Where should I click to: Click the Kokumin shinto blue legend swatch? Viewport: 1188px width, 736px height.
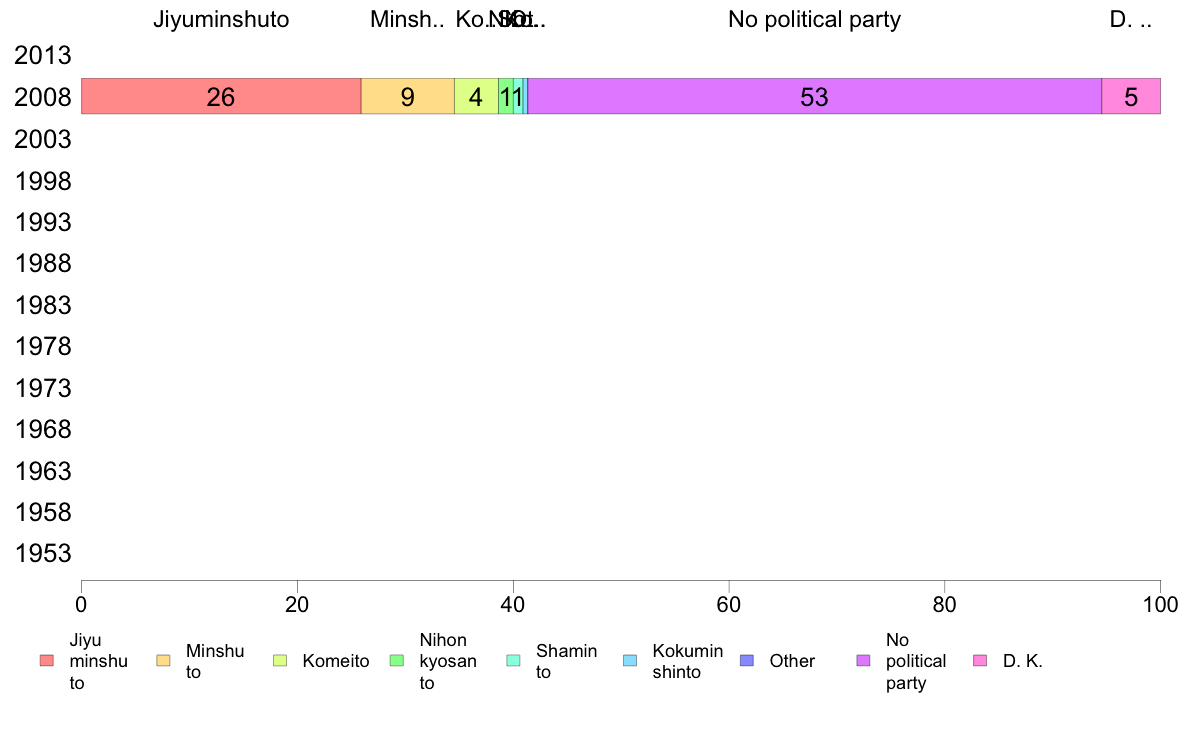(630, 661)
